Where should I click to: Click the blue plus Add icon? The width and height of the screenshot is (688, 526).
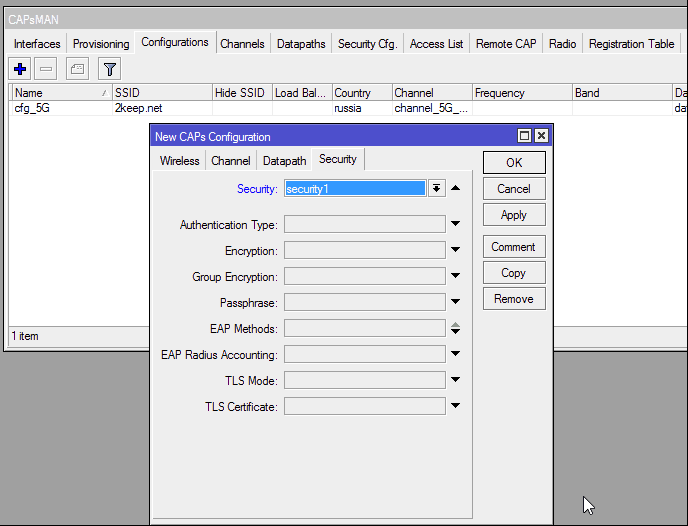click(20, 69)
